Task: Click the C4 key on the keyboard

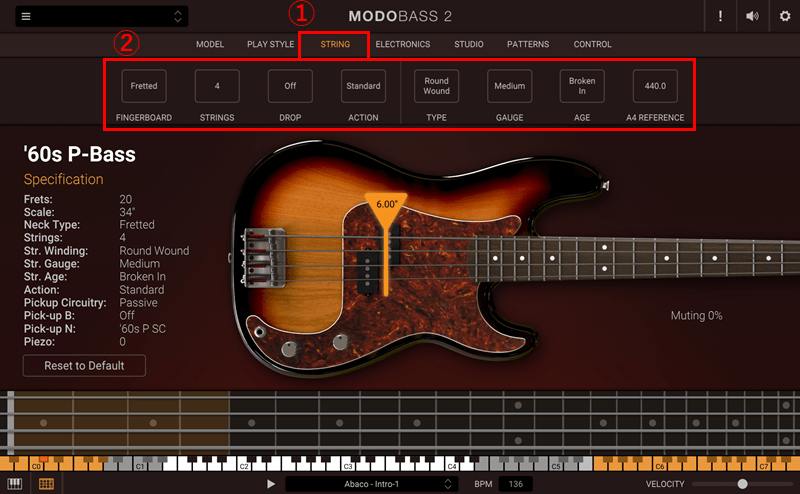Action: [452, 464]
